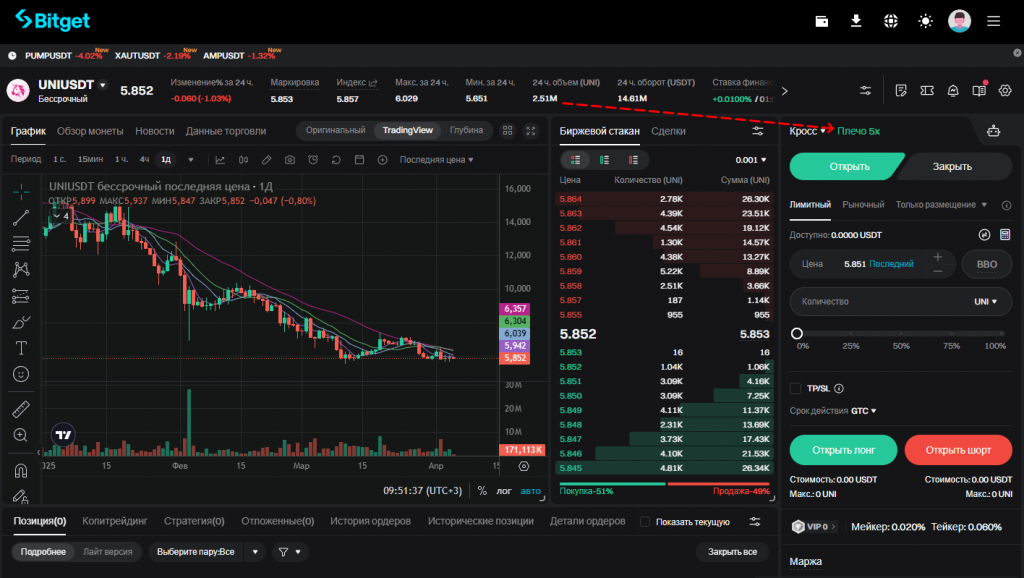Open the calculator icon near balance
Image resolution: width=1024 pixels, height=578 pixels.
click(x=1005, y=234)
